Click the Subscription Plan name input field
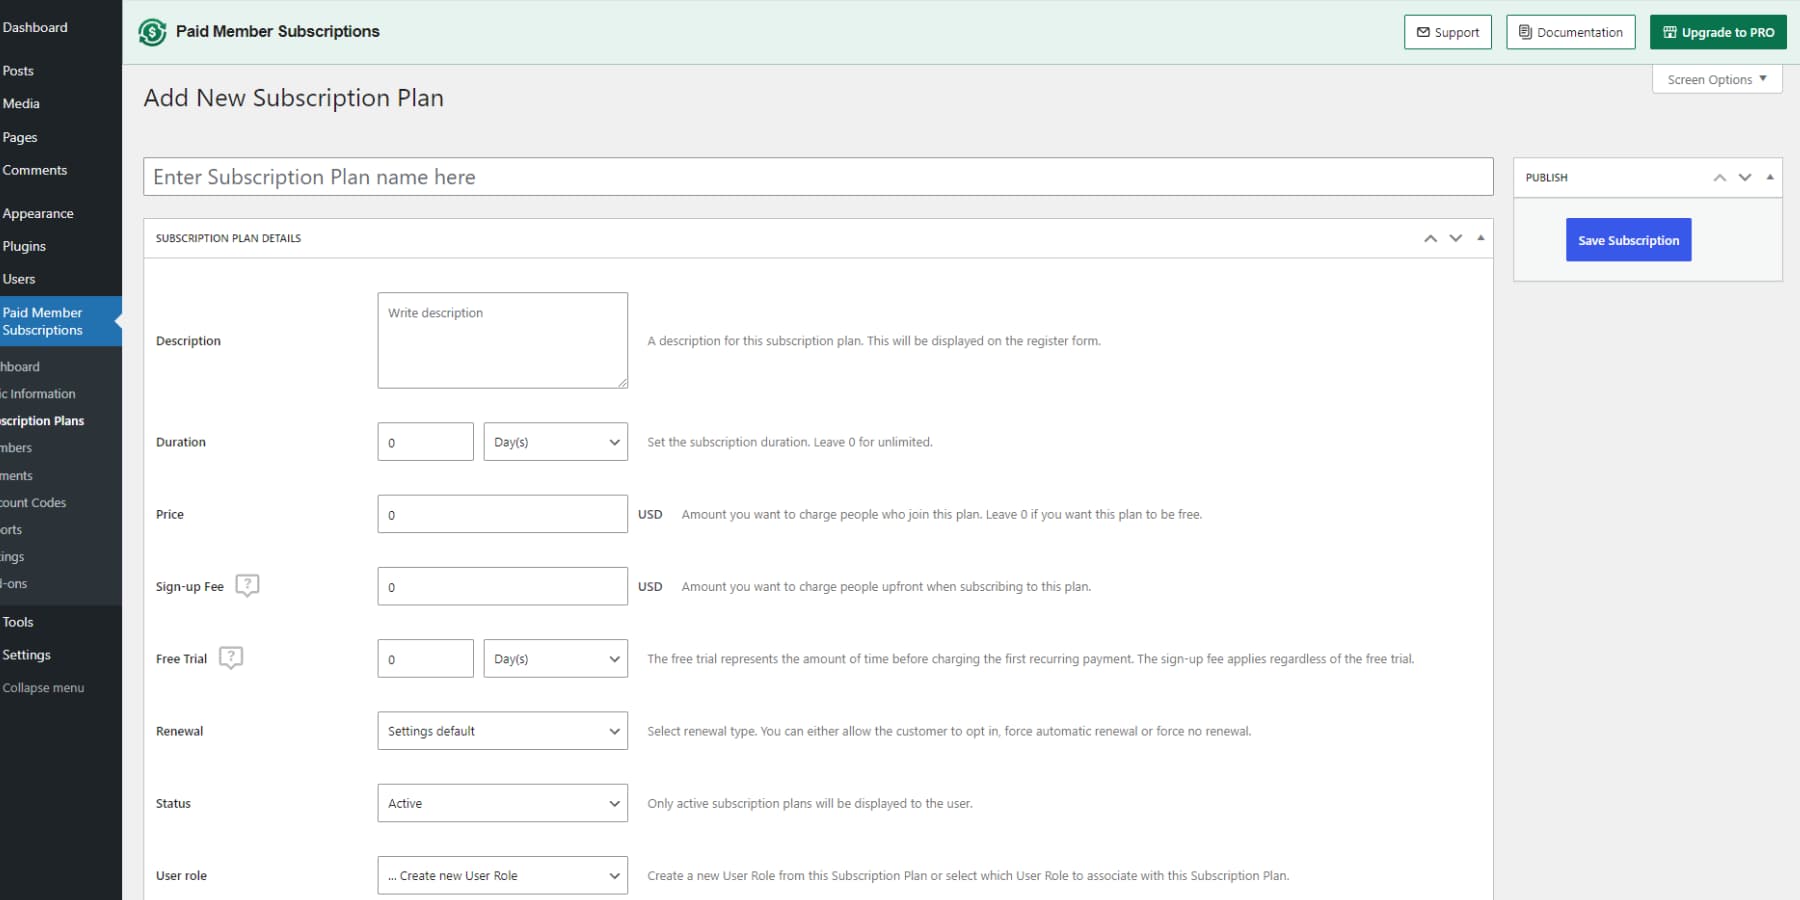The height and width of the screenshot is (900, 1800). [x=816, y=176]
